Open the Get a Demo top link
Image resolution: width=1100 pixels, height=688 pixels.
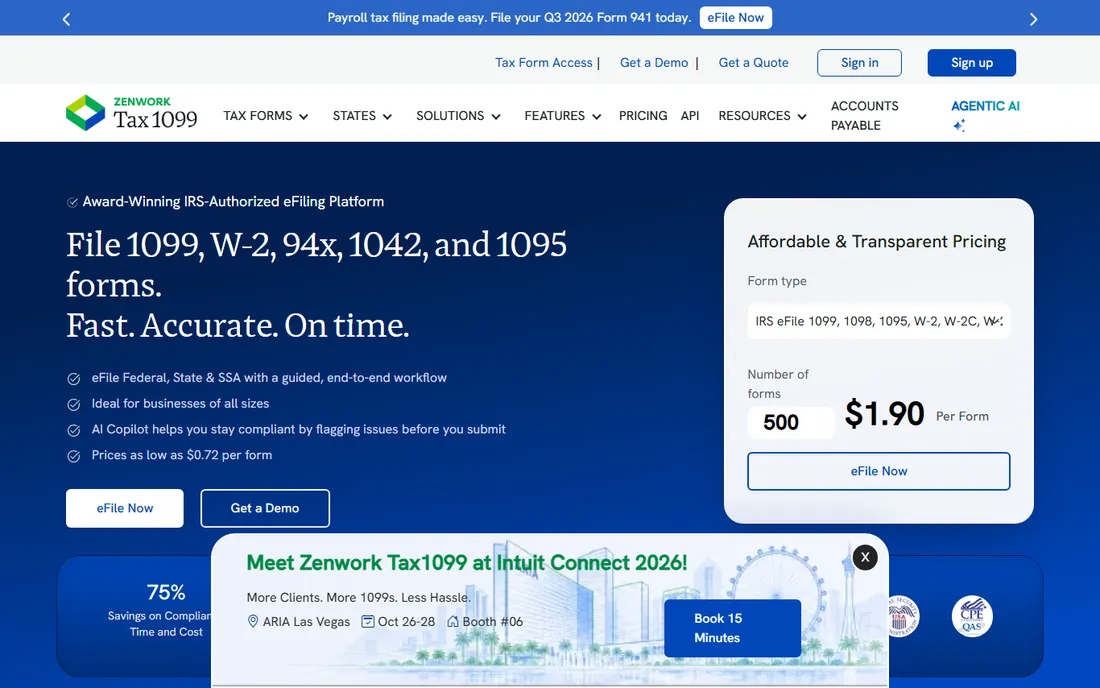point(654,62)
